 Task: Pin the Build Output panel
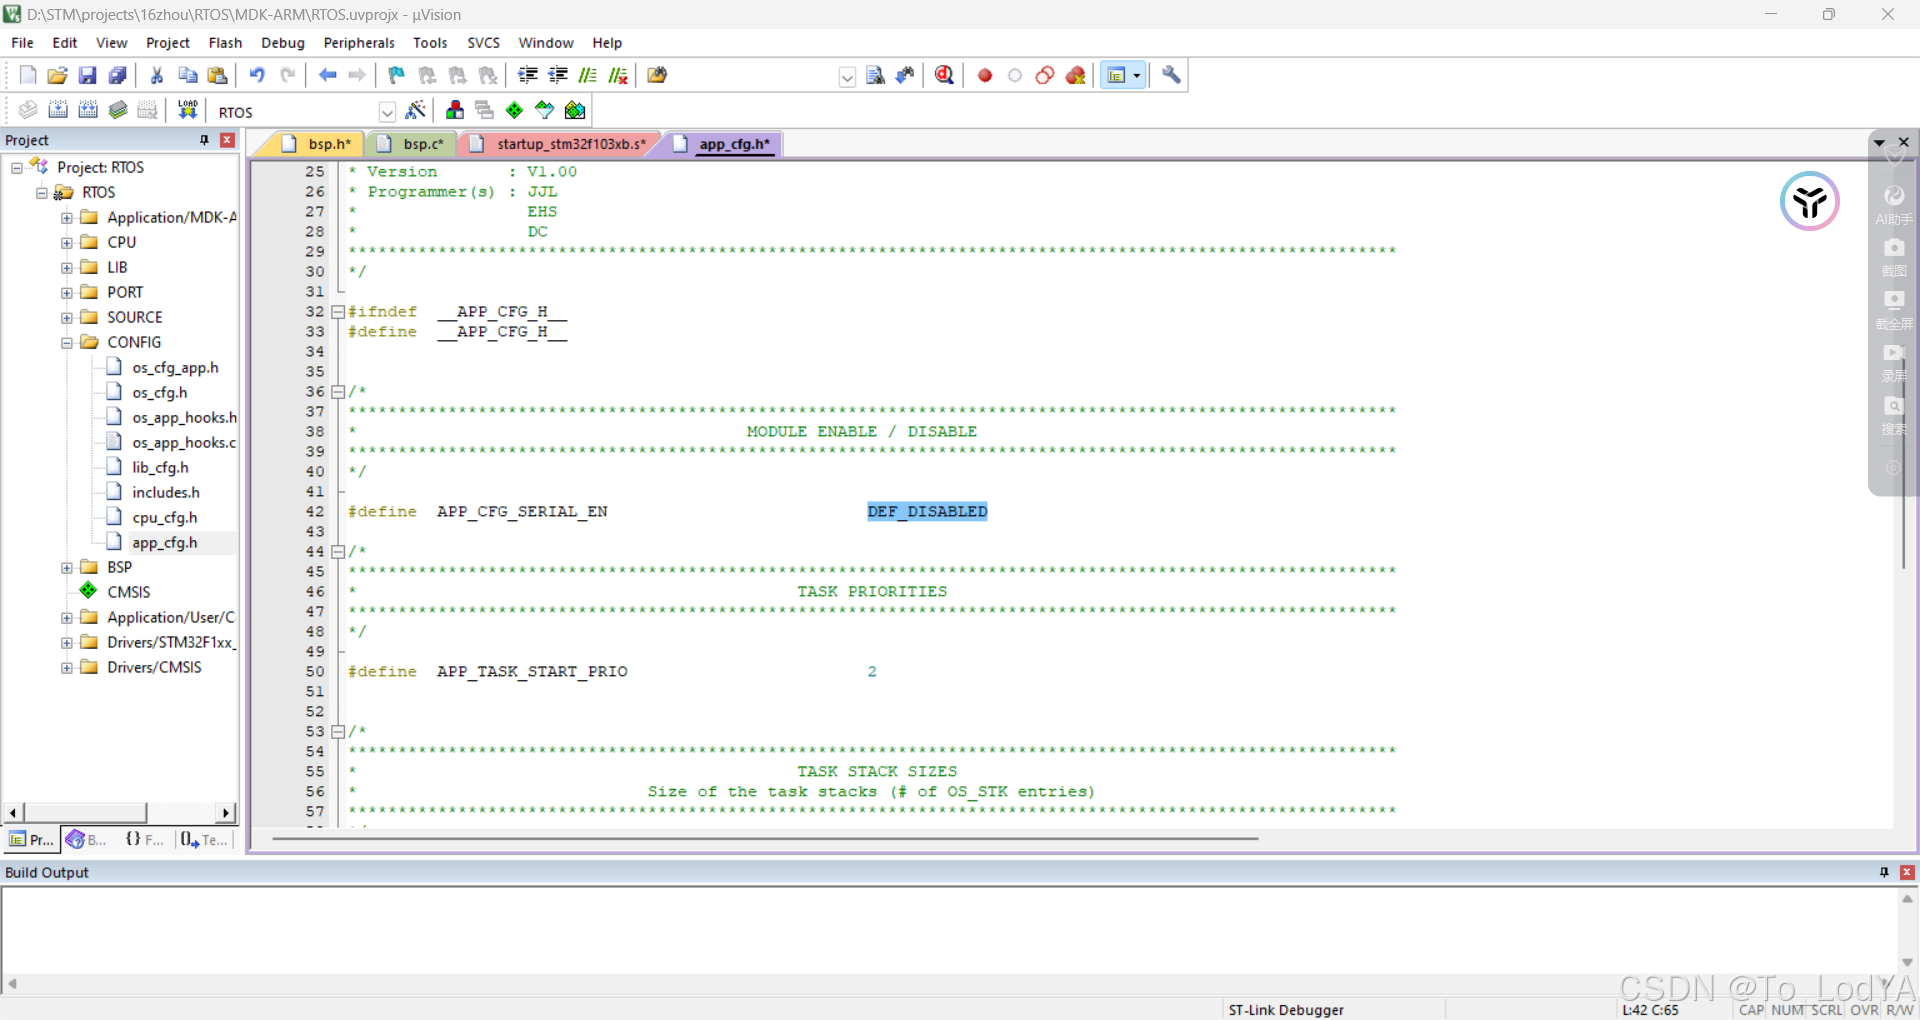(x=1884, y=872)
